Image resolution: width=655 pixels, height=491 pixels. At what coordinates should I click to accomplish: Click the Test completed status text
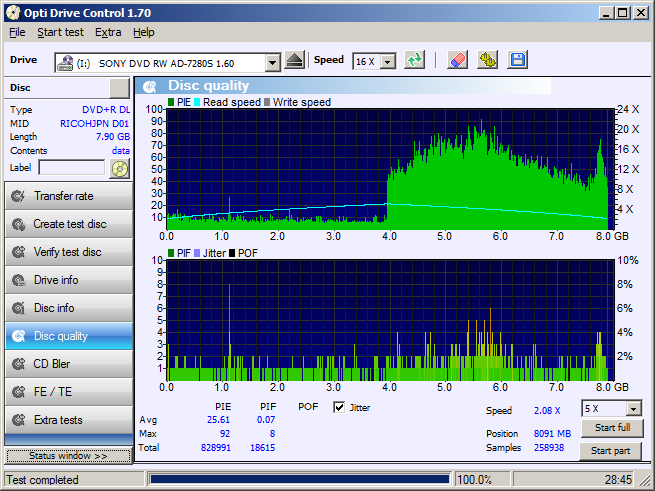pyautogui.click(x=43, y=480)
